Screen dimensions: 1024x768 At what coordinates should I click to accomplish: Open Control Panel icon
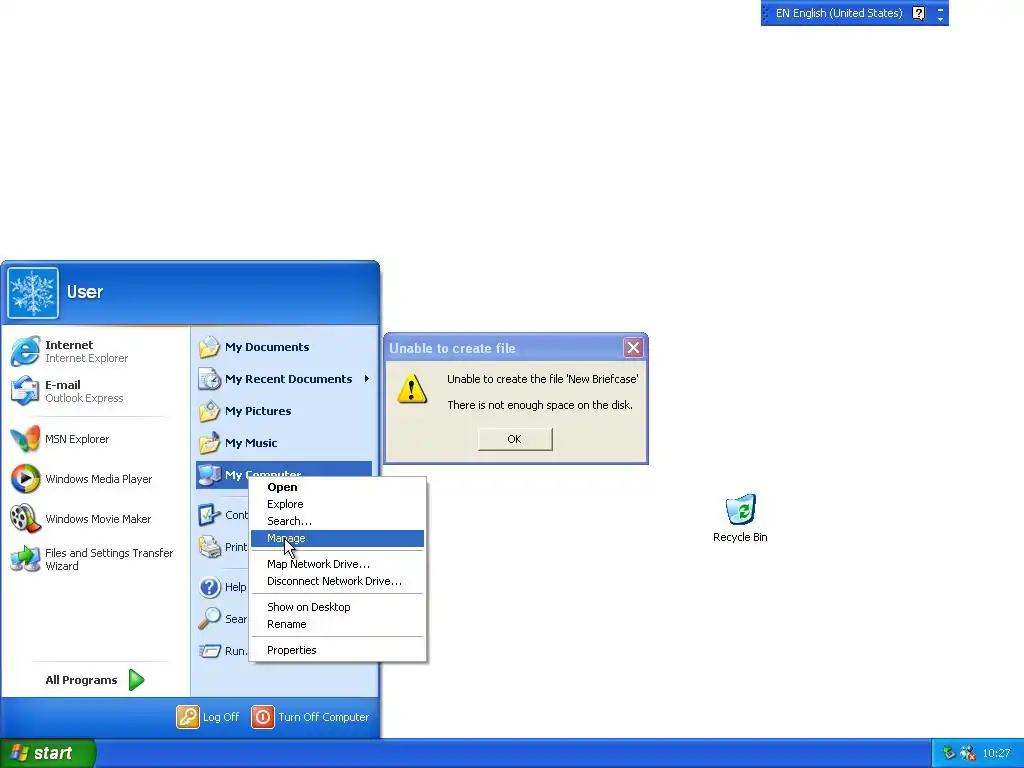pos(210,515)
